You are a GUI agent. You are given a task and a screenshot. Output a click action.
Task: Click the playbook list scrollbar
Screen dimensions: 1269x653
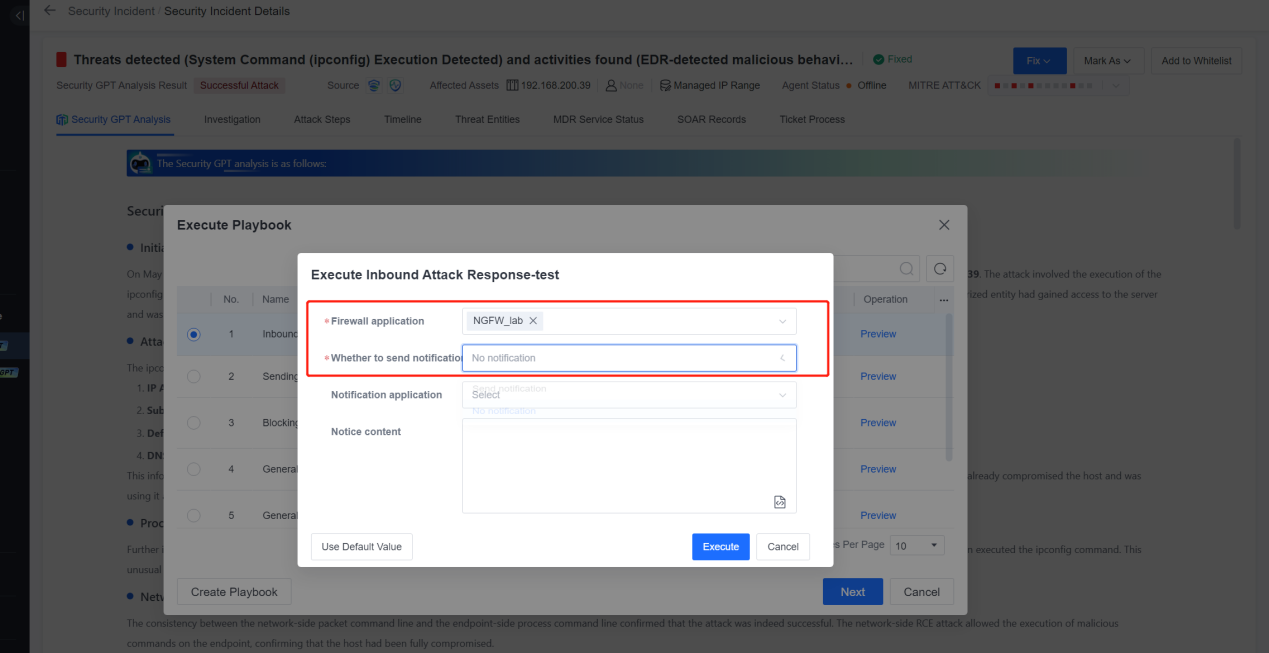950,387
